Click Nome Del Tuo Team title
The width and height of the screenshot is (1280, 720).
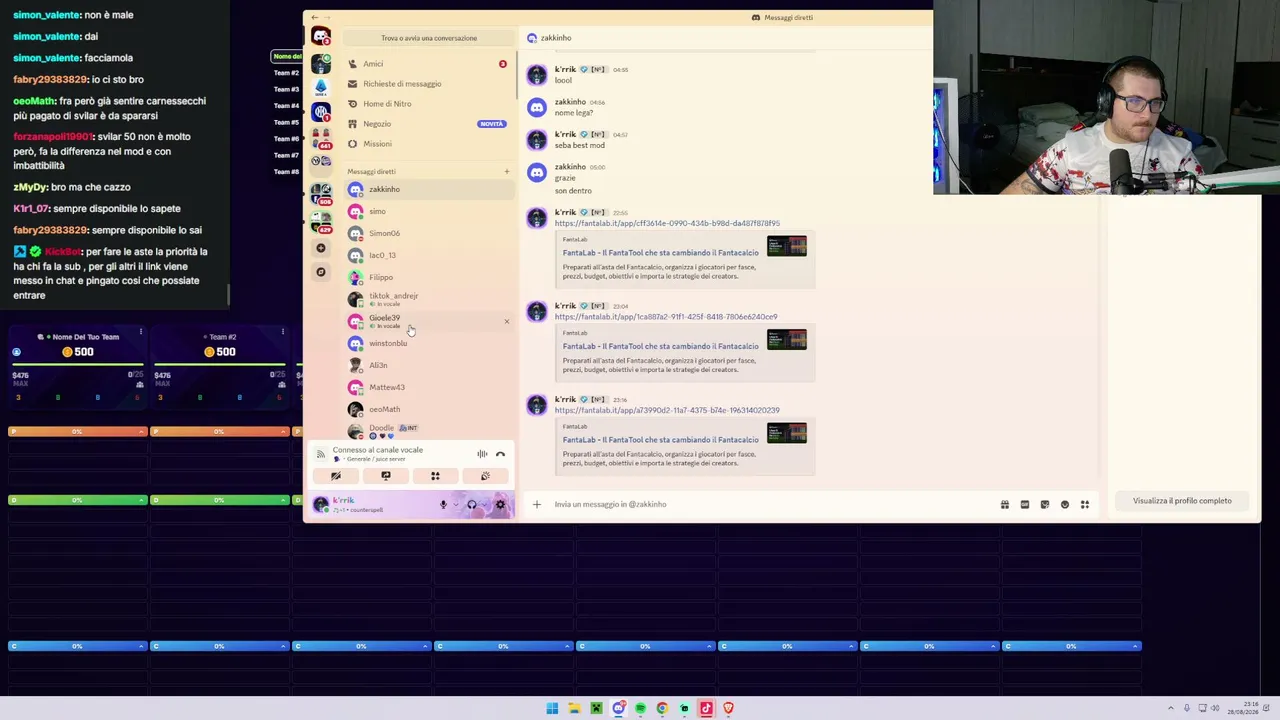(x=85, y=337)
